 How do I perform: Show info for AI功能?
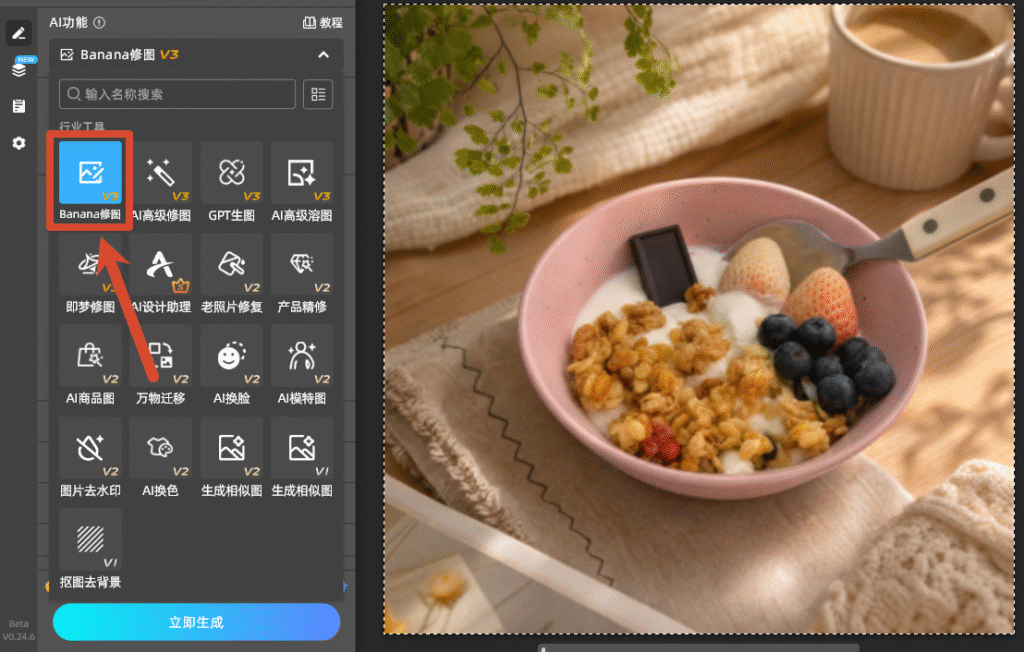(99, 22)
